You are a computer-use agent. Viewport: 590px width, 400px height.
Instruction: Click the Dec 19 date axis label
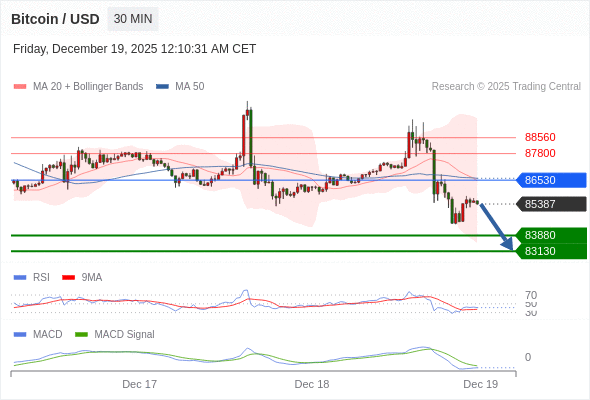click(481, 384)
